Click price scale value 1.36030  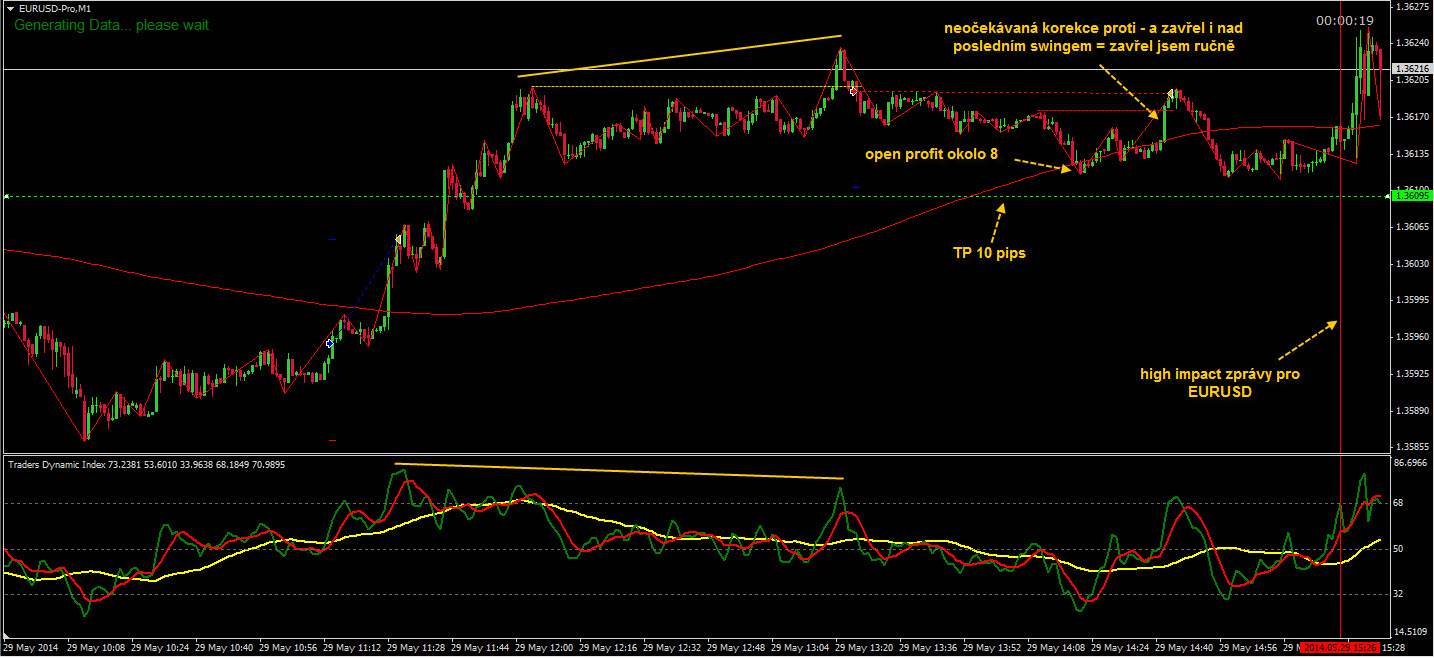click(x=1414, y=264)
